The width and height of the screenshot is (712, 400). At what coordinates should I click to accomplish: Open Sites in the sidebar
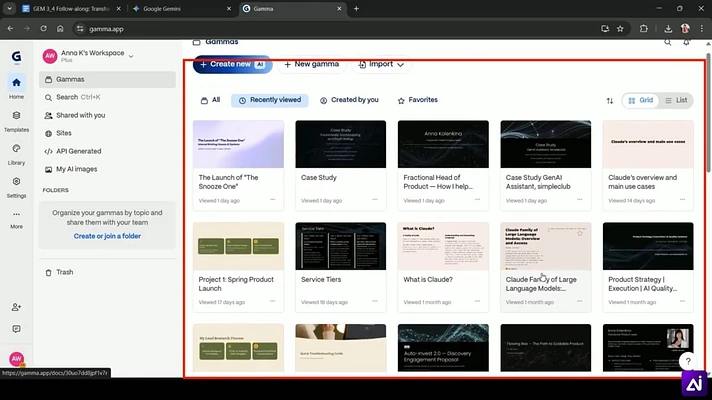coord(108,133)
